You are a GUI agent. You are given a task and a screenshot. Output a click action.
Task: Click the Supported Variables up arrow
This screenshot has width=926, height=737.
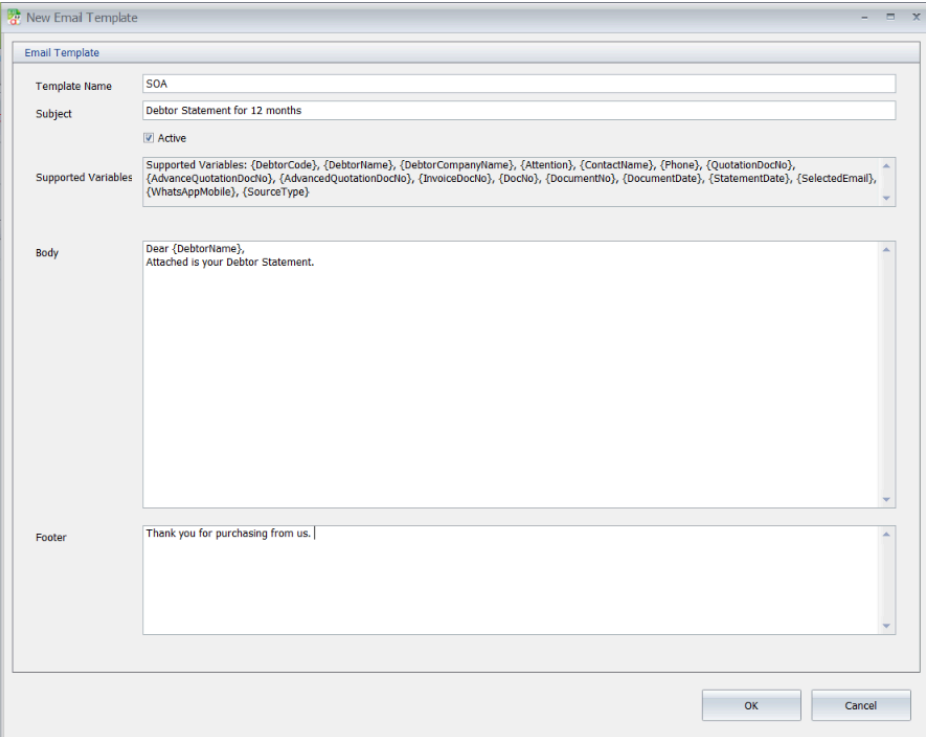click(886, 166)
